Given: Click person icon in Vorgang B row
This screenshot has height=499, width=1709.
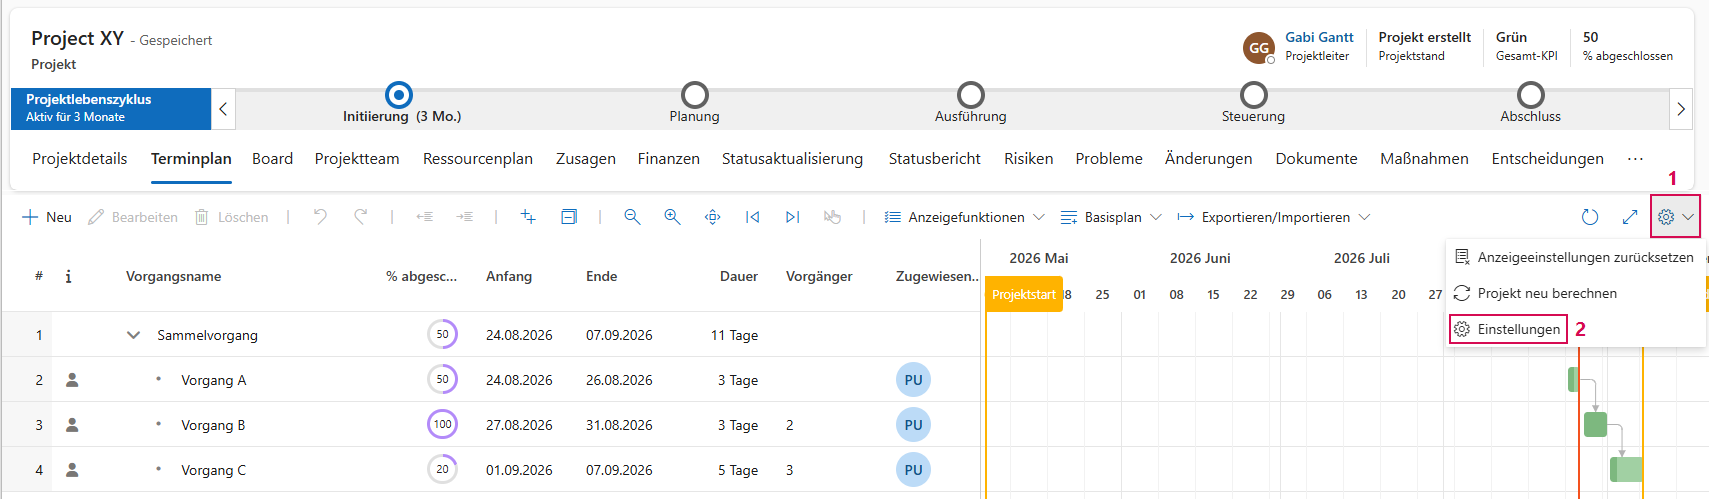Looking at the screenshot, I should pyautogui.click(x=72, y=425).
